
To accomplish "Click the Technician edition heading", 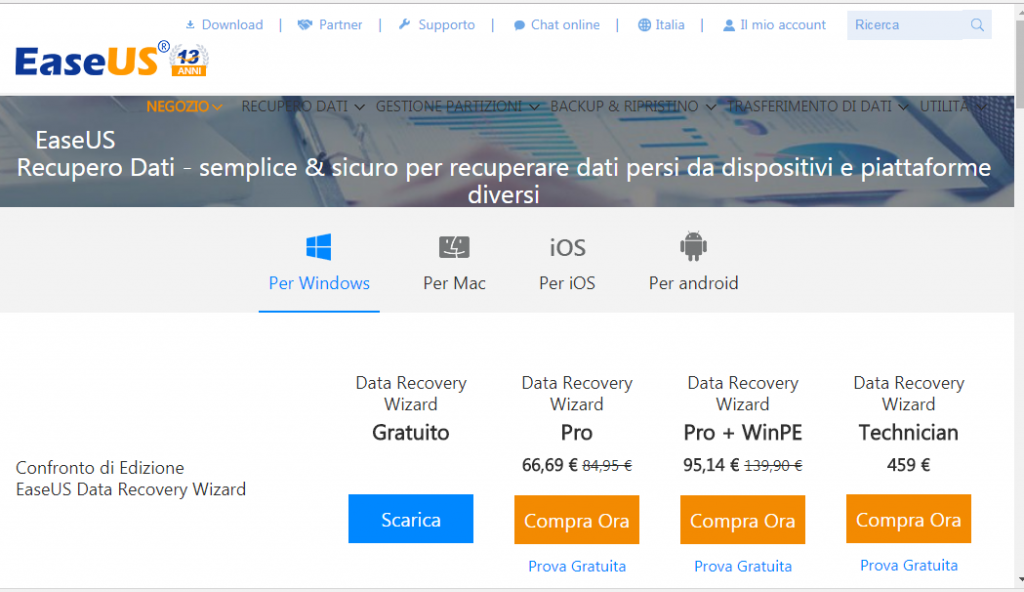I will click(908, 433).
